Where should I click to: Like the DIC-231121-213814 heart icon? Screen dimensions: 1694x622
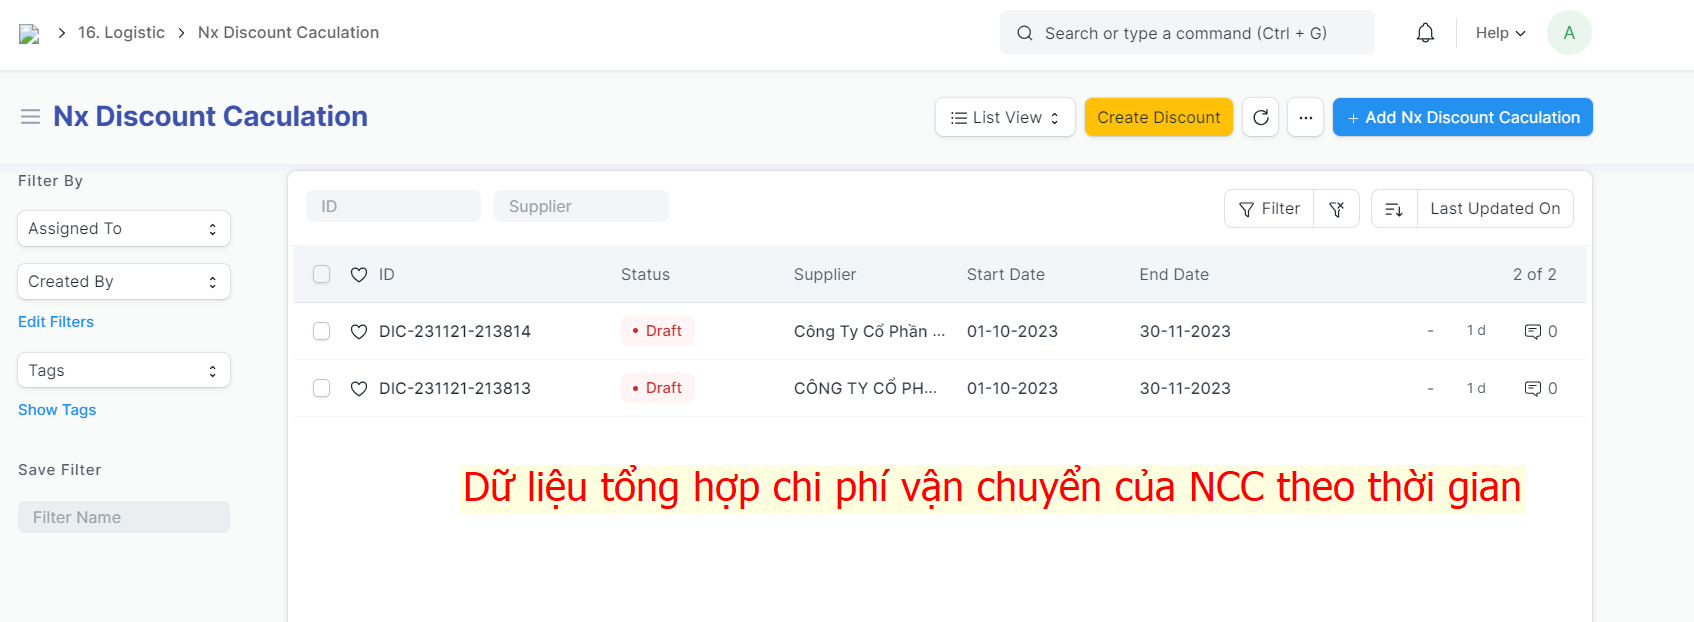359,331
